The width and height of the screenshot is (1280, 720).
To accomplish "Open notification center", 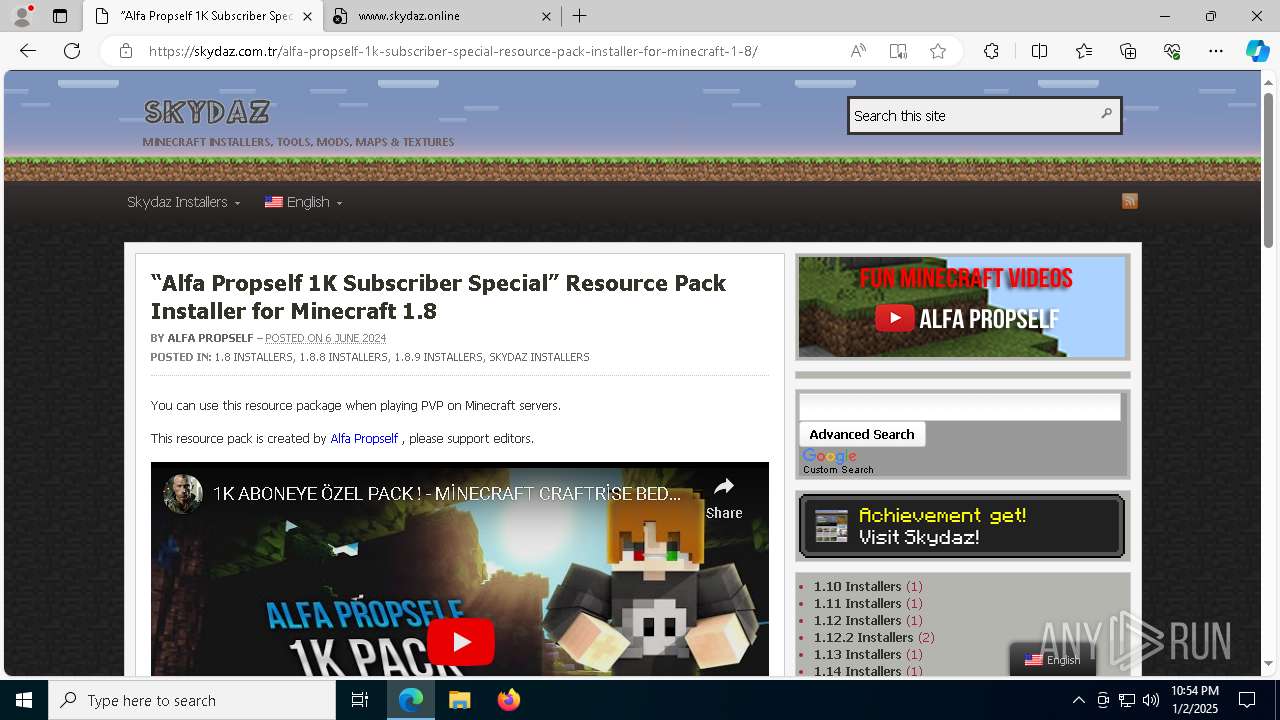I will click(1247, 700).
